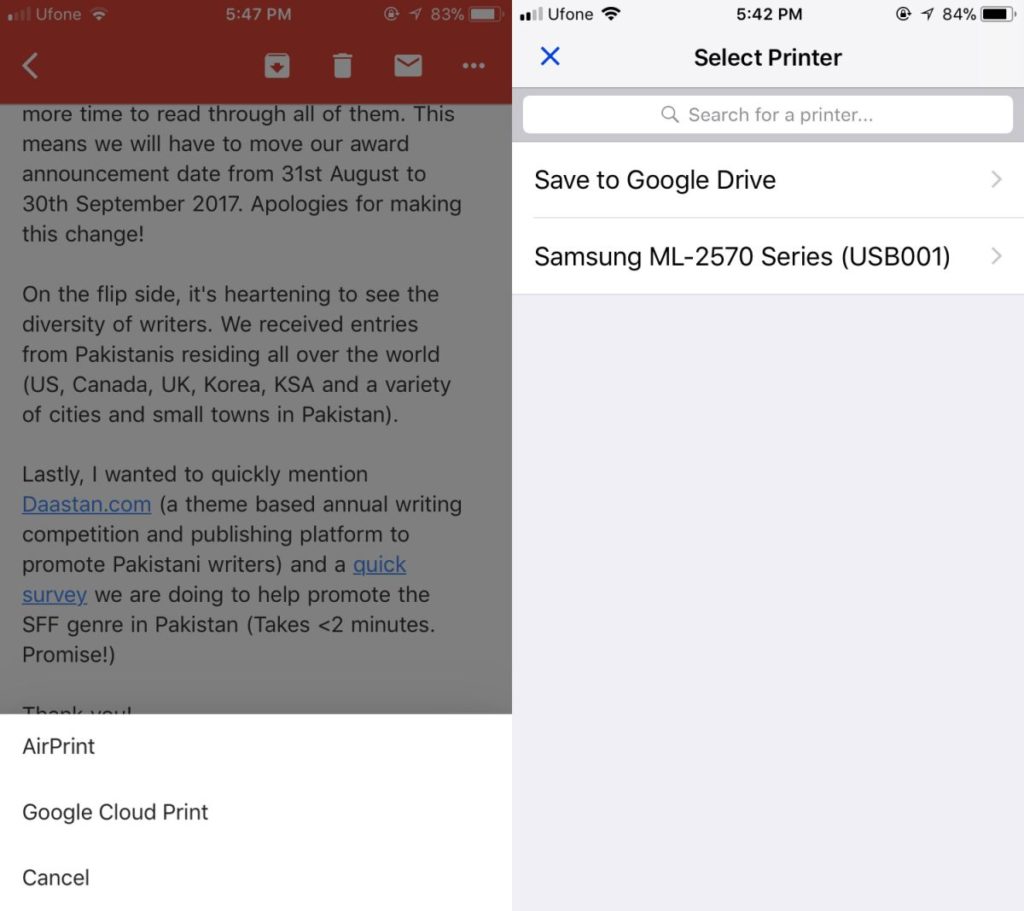Select the Samsung ML-2570 Series printer
Image resolution: width=1024 pixels, height=911 pixels.
742,257
